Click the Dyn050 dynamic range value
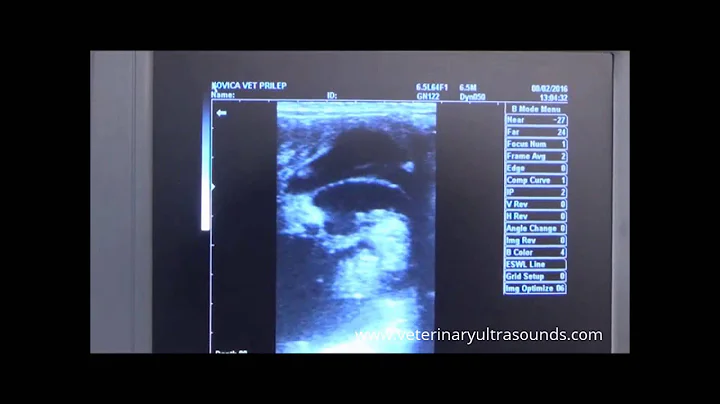The height and width of the screenshot is (404, 720). (472, 97)
